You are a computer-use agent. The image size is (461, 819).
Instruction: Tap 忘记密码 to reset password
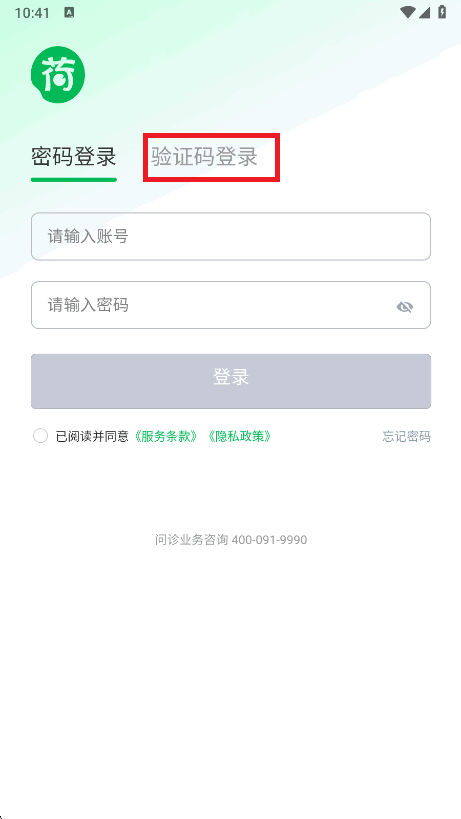407,437
